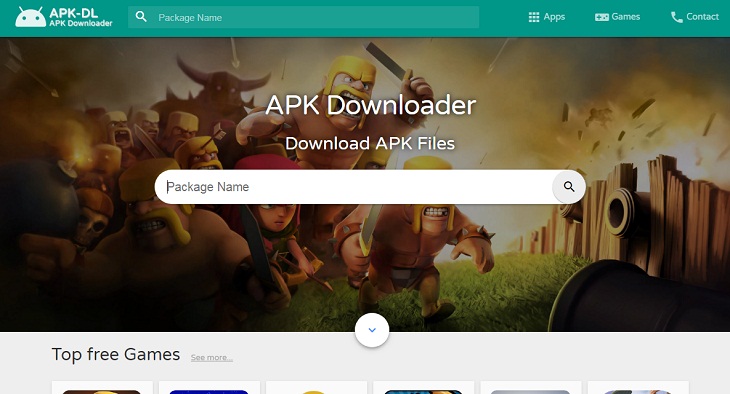Click the magnifier icon in the header search bar
The width and height of the screenshot is (730, 394).
141,17
